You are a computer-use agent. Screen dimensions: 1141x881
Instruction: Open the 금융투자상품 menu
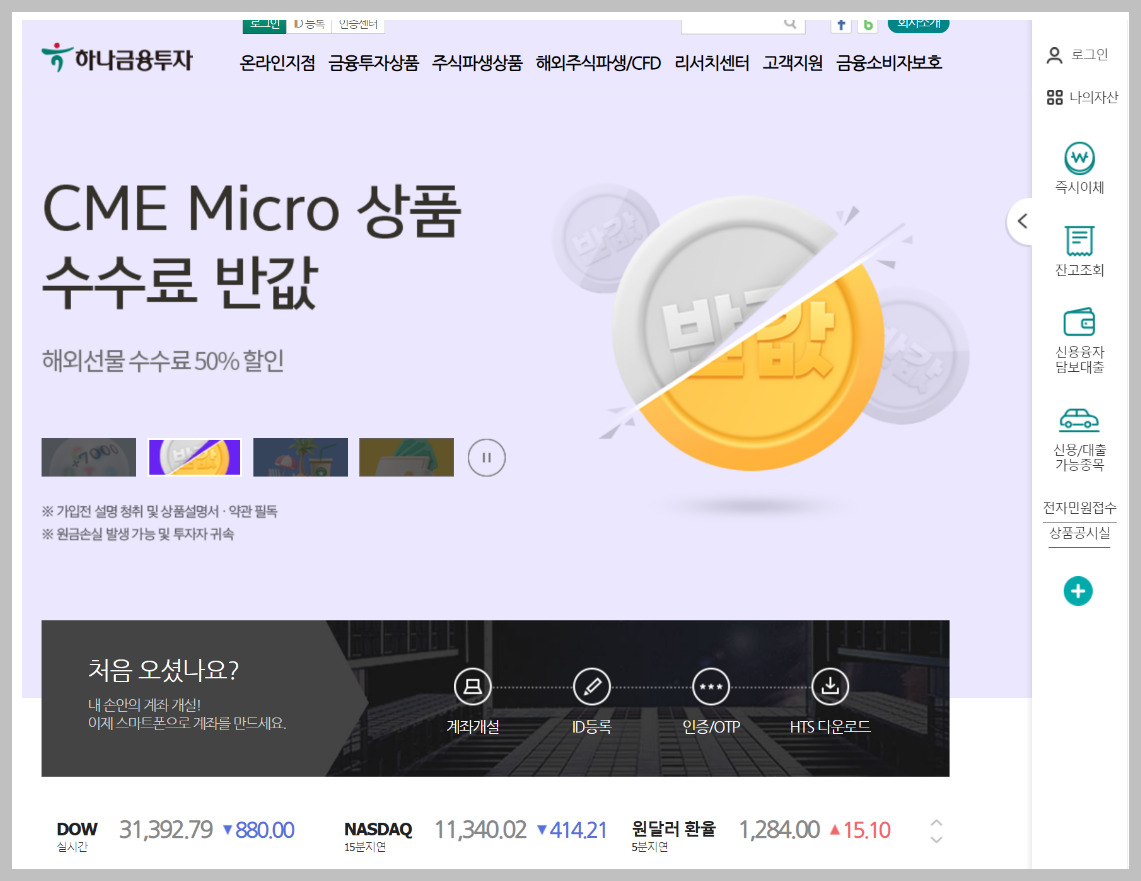[x=373, y=63]
